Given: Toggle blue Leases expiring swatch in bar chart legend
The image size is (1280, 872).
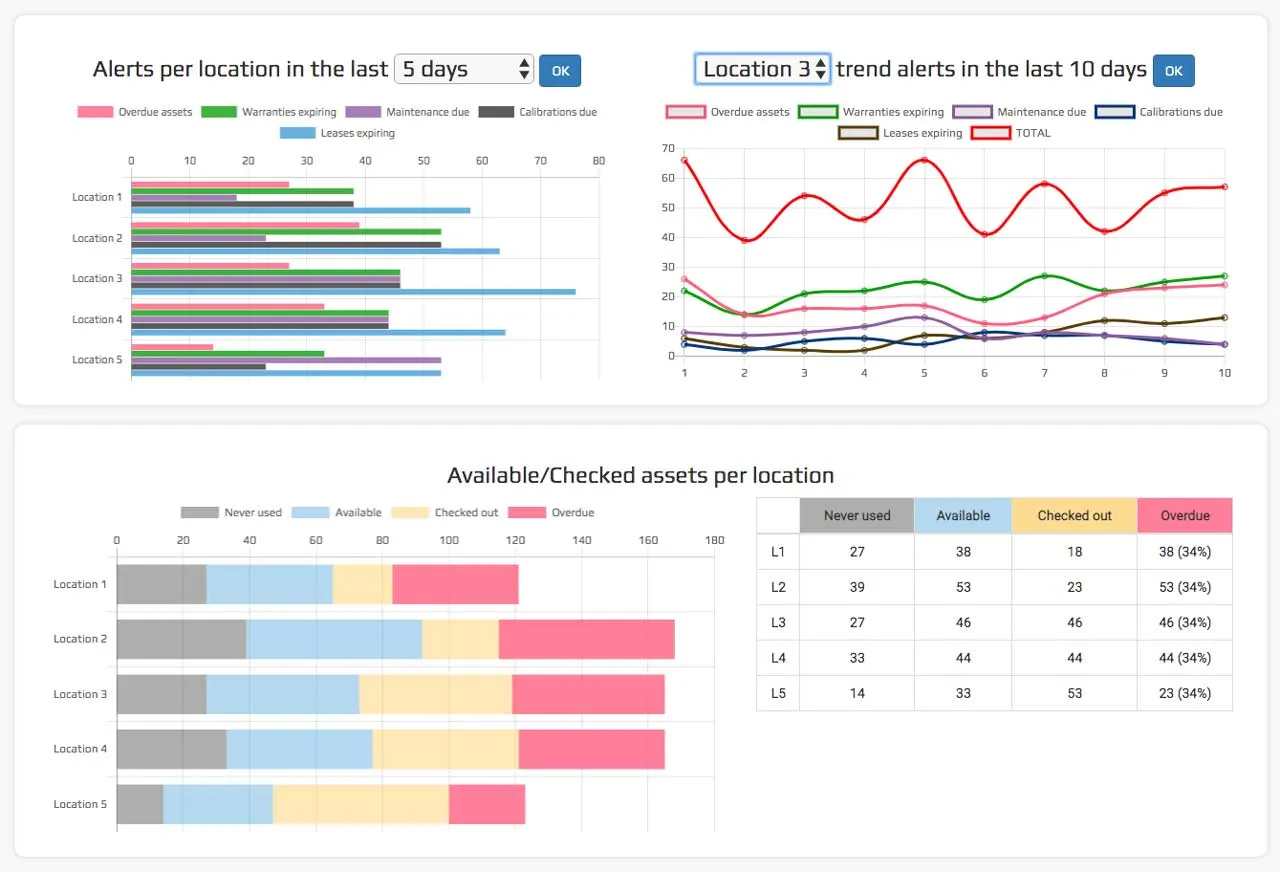Looking at the screenshot, I should 298,133.
